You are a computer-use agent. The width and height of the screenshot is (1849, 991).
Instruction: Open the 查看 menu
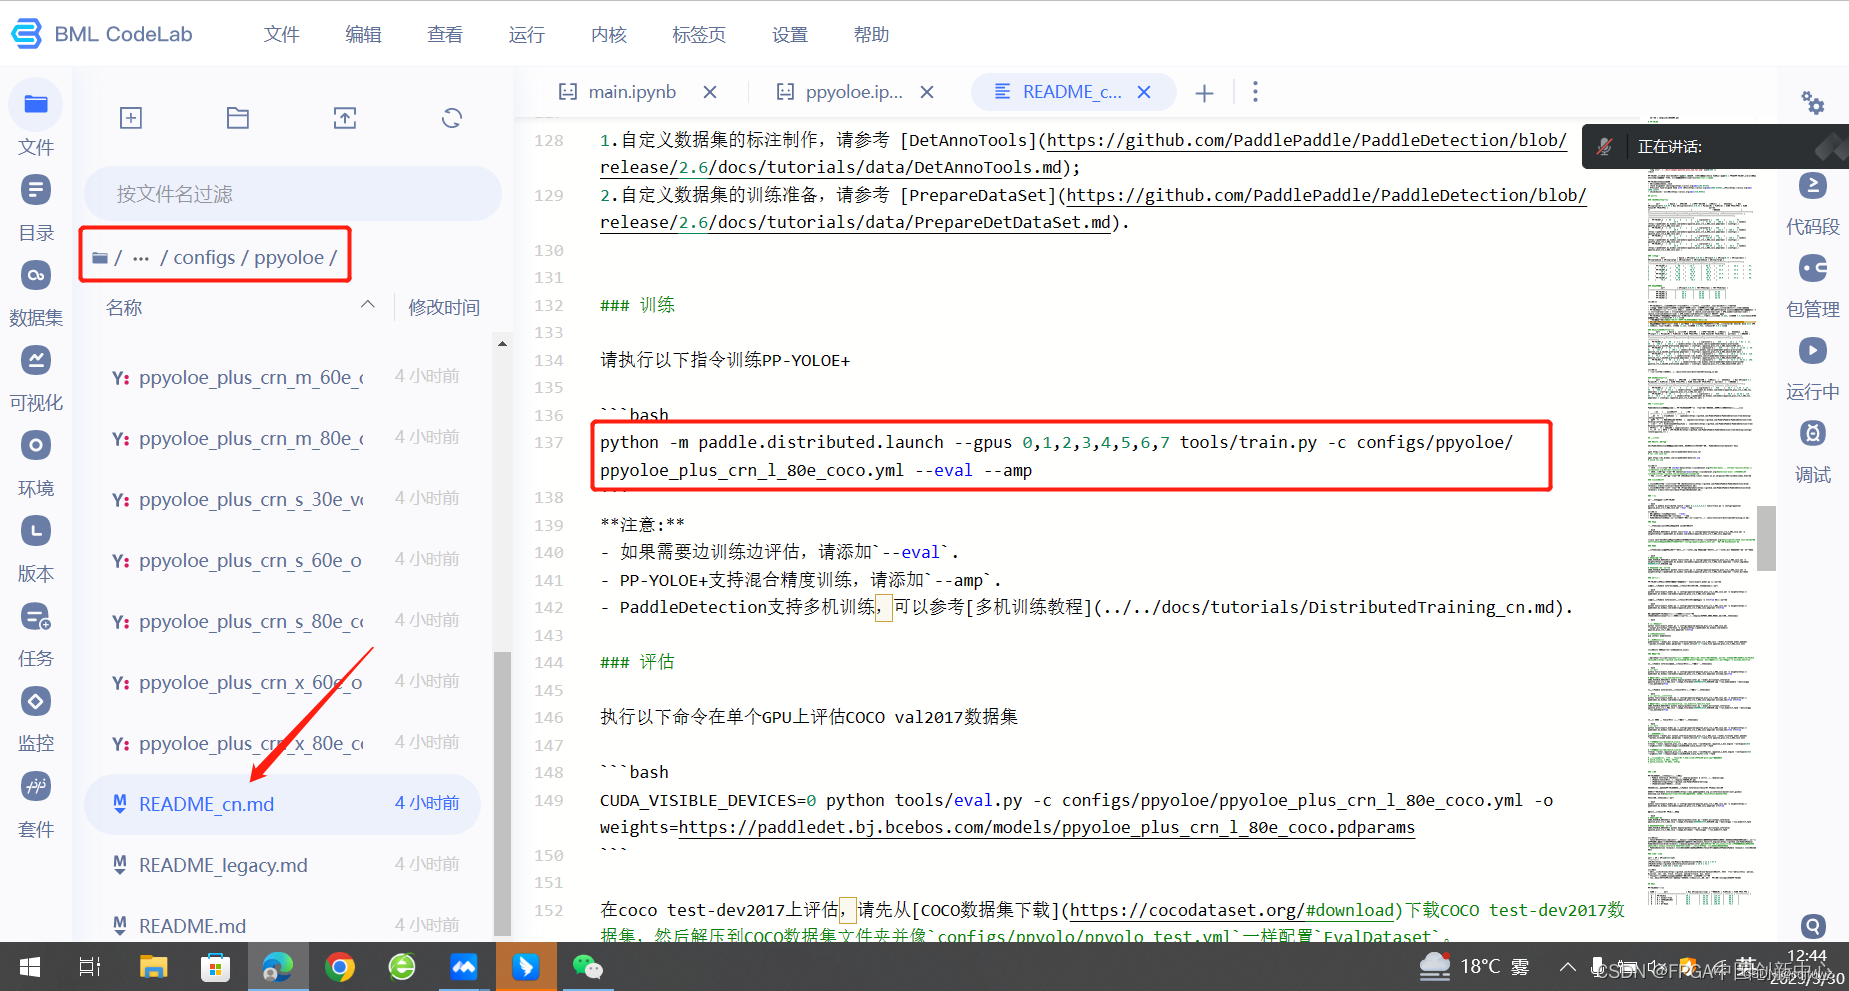click(445, 34)
